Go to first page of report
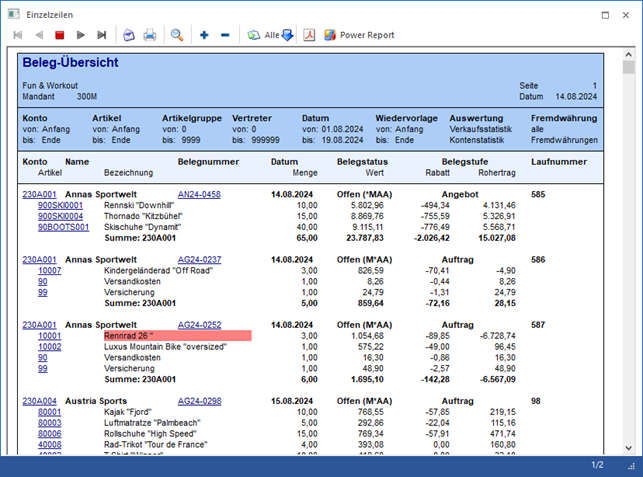 (18, 35)
